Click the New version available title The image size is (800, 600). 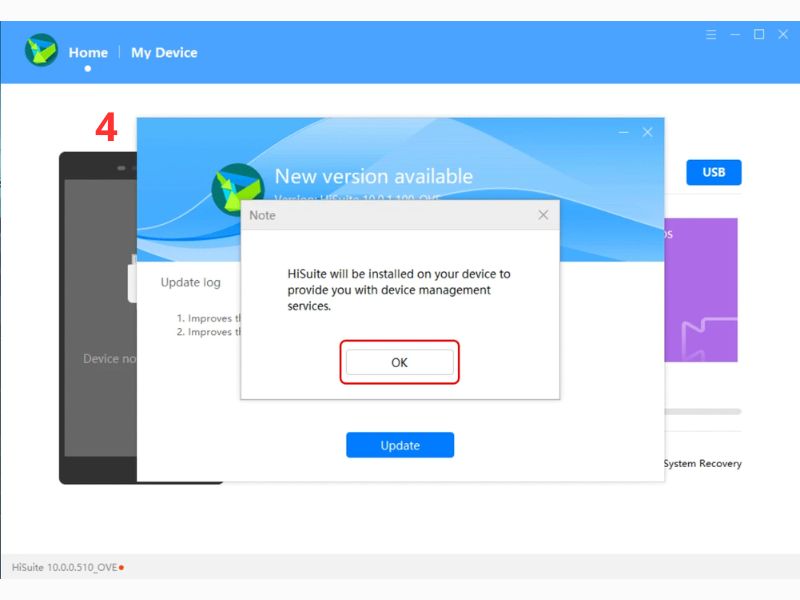click(373, 176)
